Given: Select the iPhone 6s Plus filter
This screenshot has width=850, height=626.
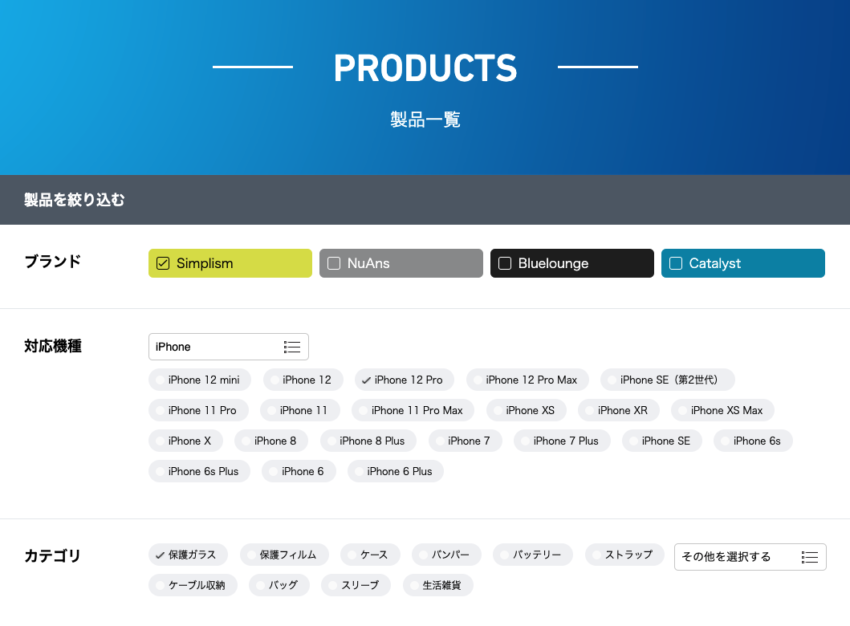Looking at the screenshot, I should pyautogui.click(x=199, y=471).
